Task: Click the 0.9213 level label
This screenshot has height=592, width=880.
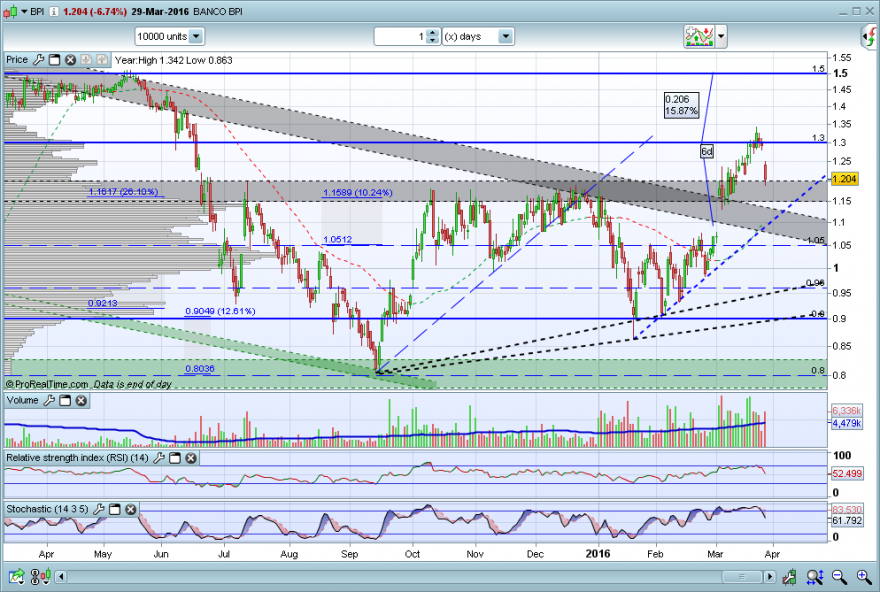Action: [x=103, y=303]
